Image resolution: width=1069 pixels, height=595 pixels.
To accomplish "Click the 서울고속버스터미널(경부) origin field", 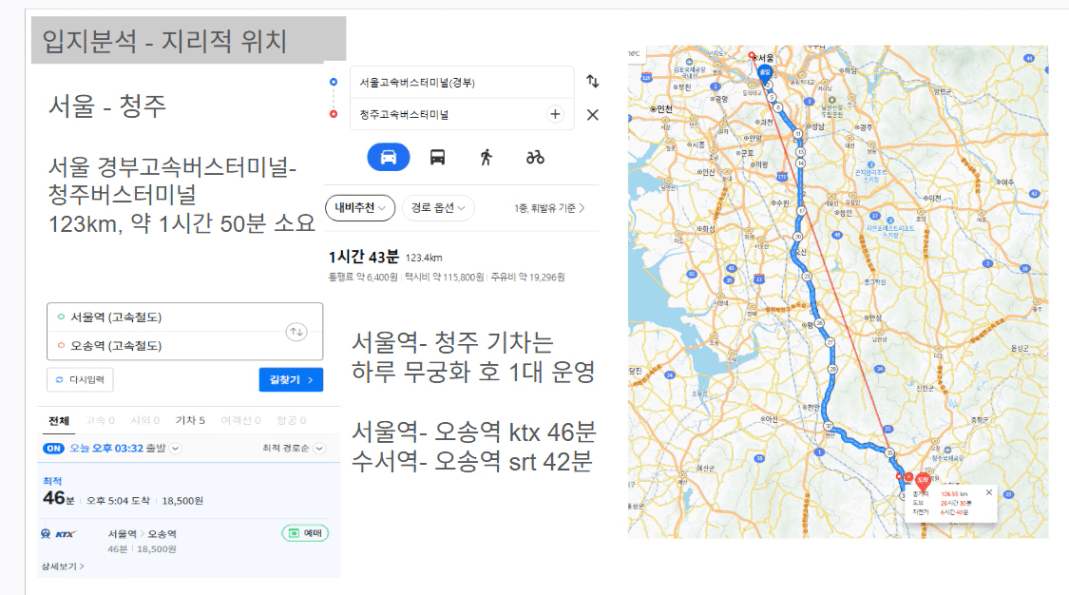I will [462, 82].
